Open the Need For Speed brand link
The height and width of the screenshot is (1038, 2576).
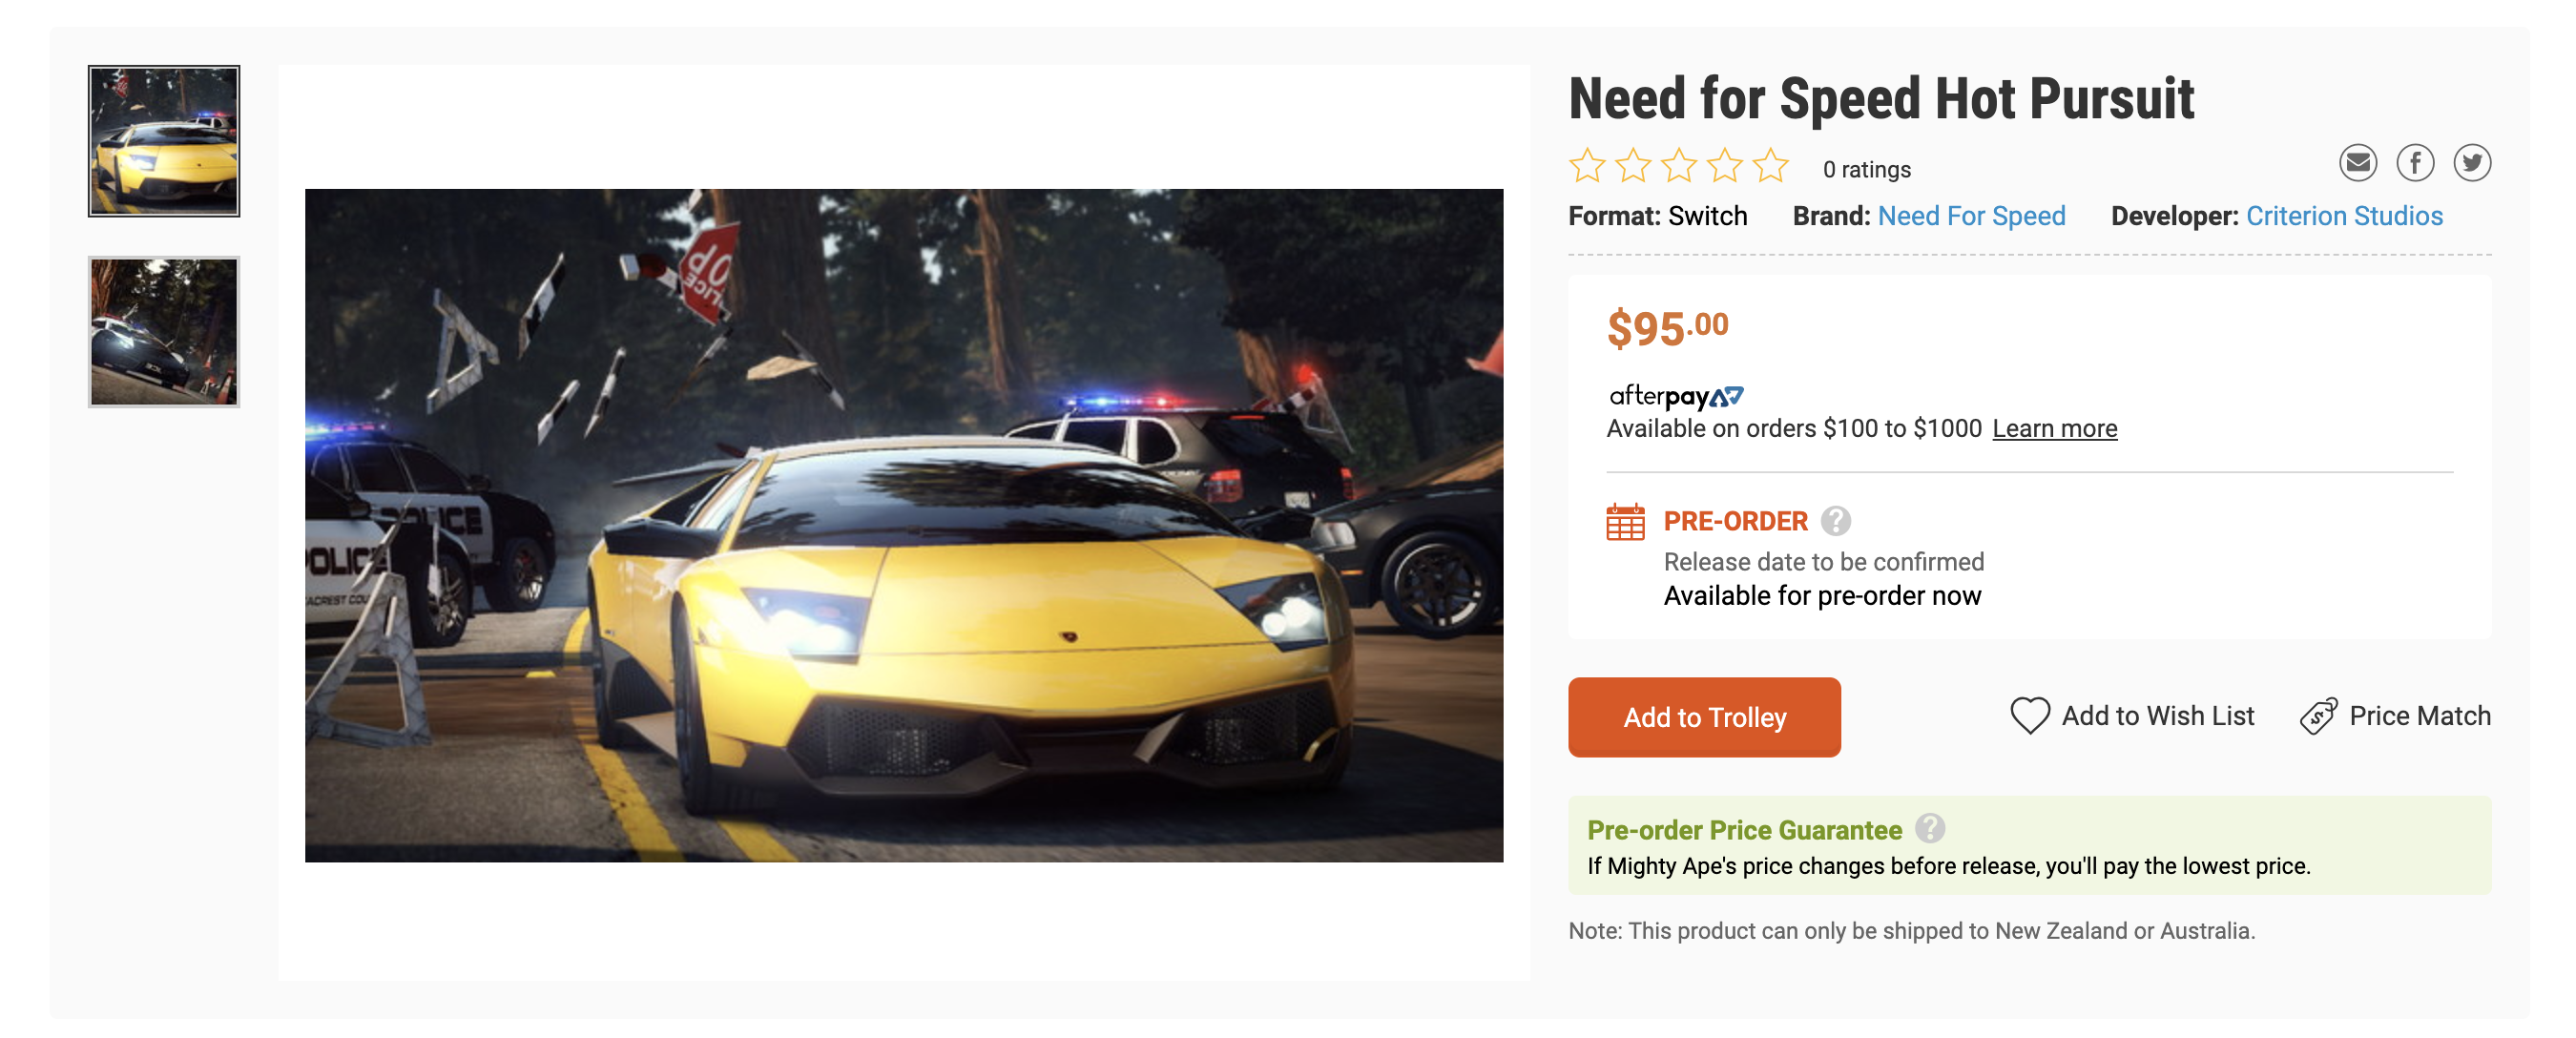coord(1971,216)
